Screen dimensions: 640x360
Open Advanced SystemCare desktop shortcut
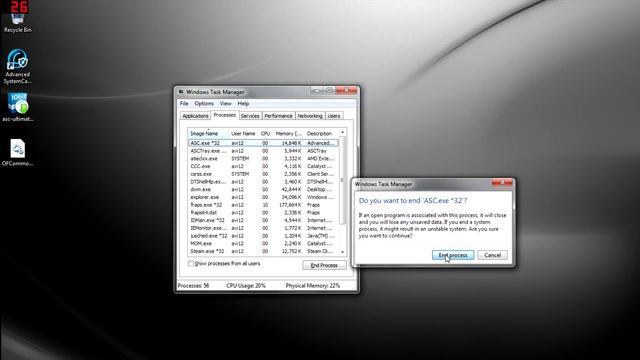[18, 67]
